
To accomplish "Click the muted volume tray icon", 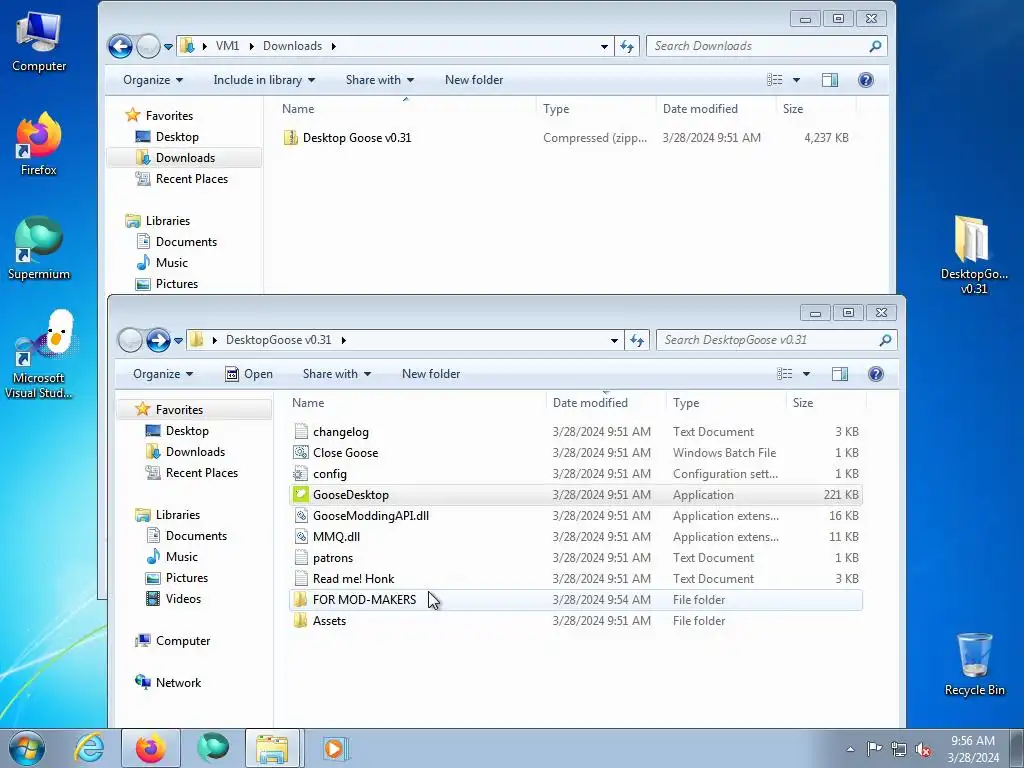I will click(923, 749).
